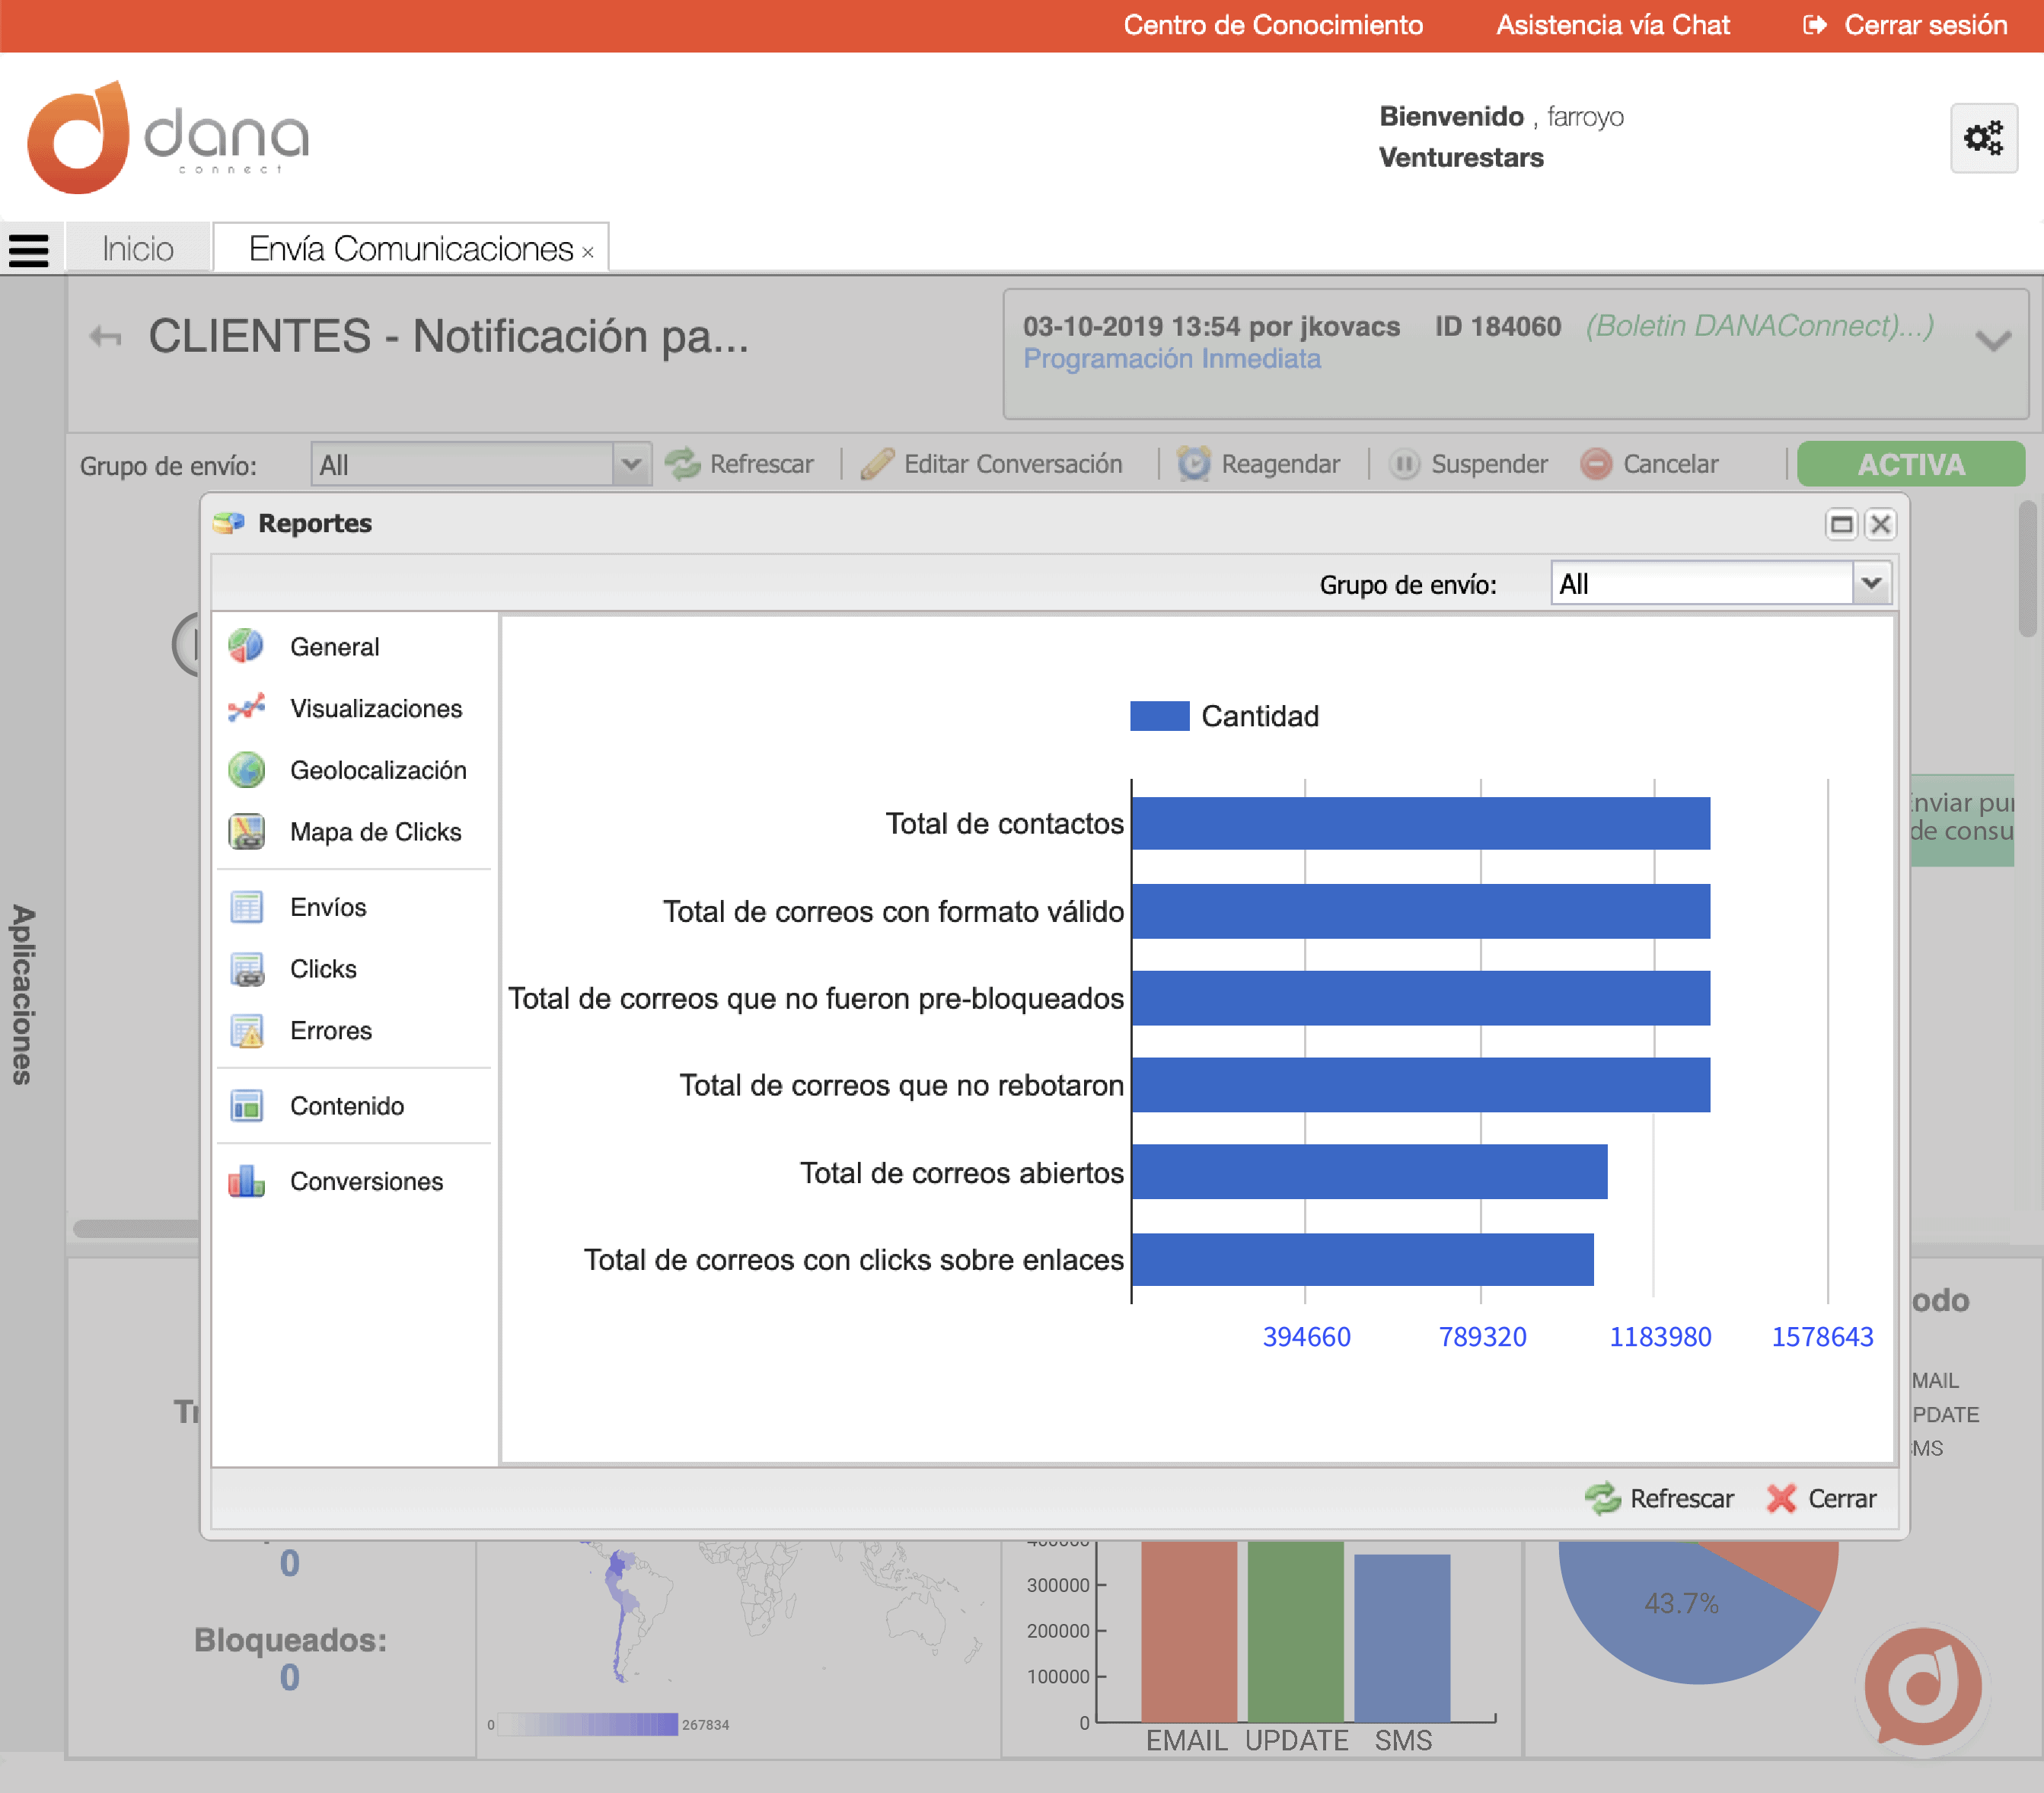Select the Envía Comunicaciones tab
The image size is (2044, 1793).
[x=411, y=249]
